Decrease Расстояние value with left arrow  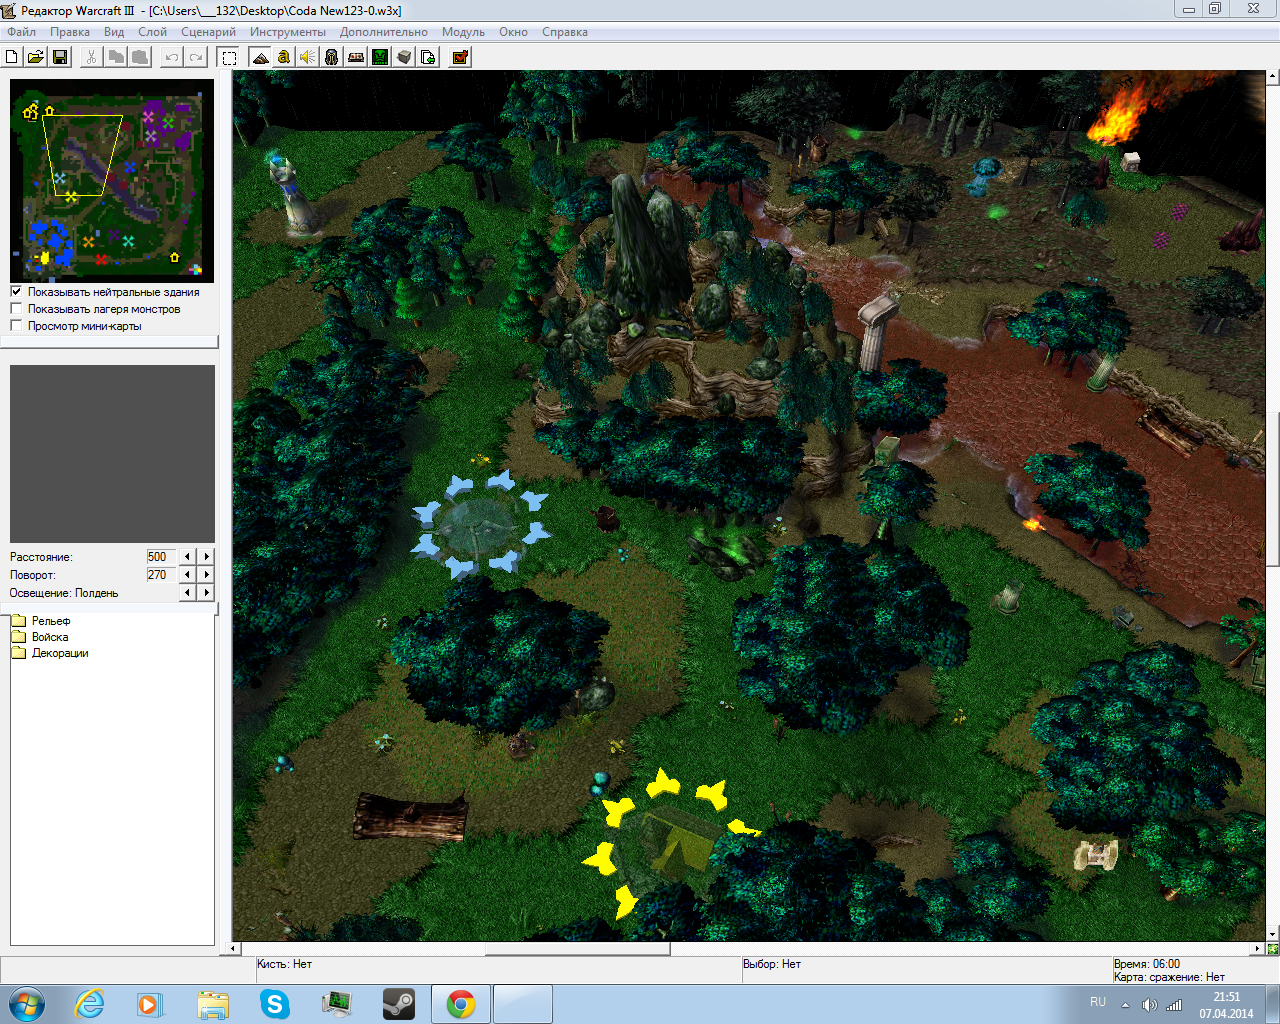click(187, 557)
